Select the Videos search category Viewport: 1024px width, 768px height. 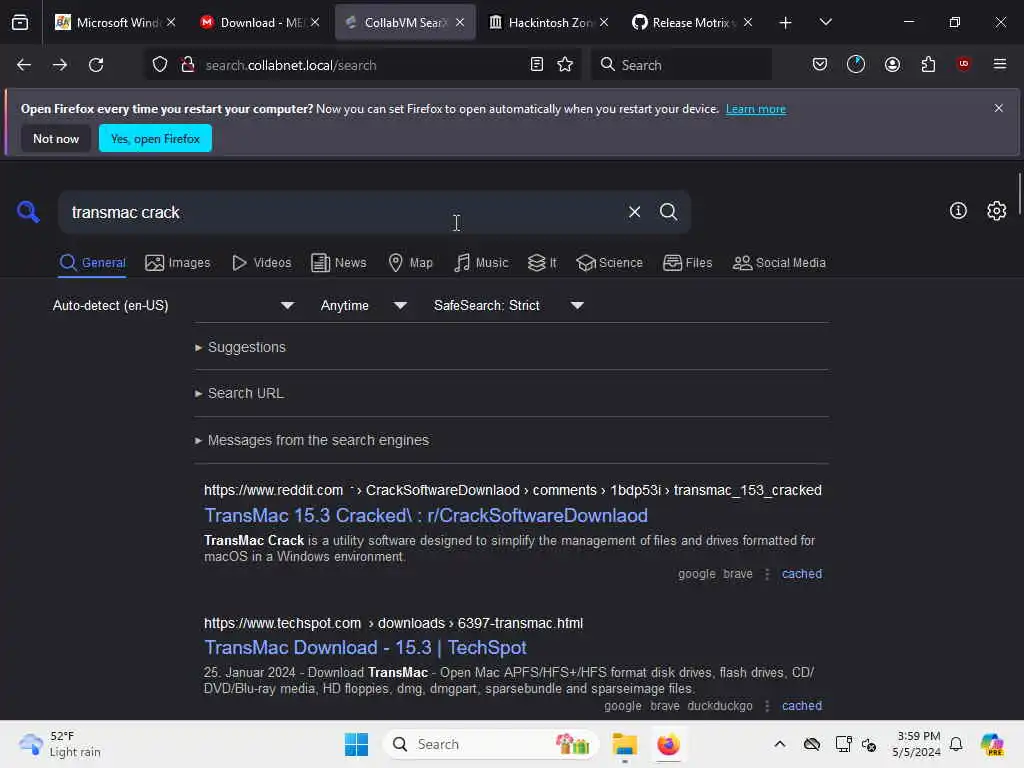point(262,263)
